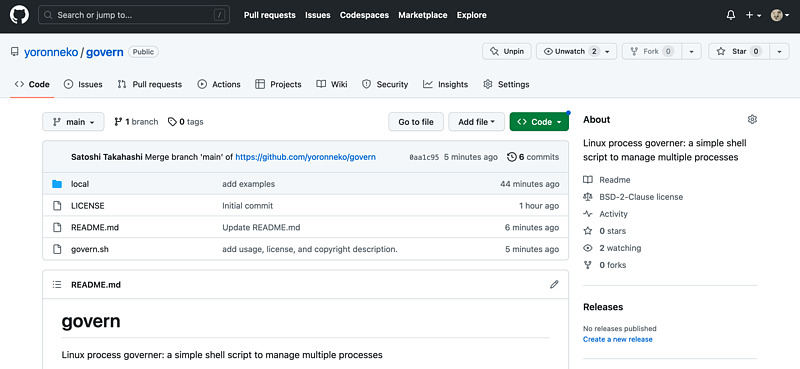Open the GitHub home logo
Screen dimensions: 800x369
tap(19, 15)
